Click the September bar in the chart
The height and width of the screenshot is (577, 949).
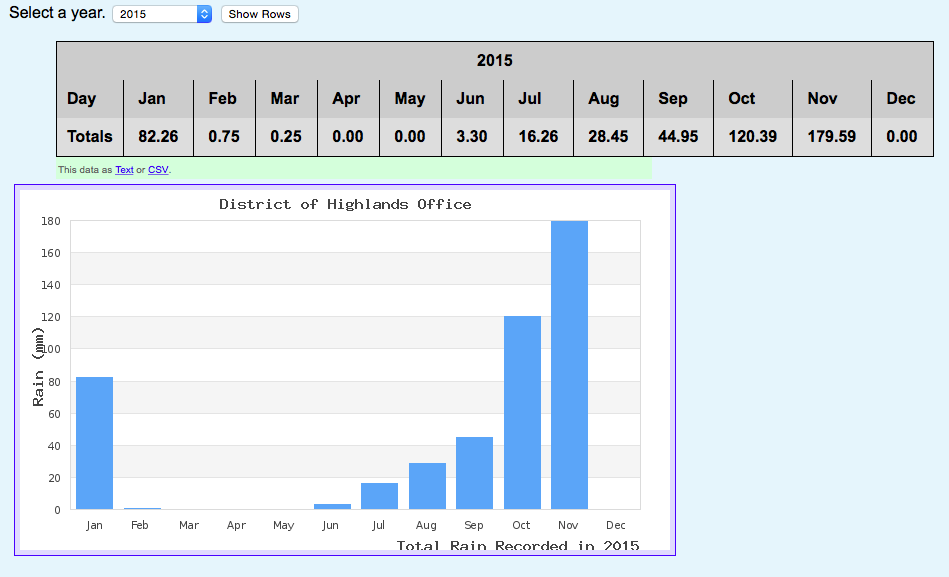[474, 473]
